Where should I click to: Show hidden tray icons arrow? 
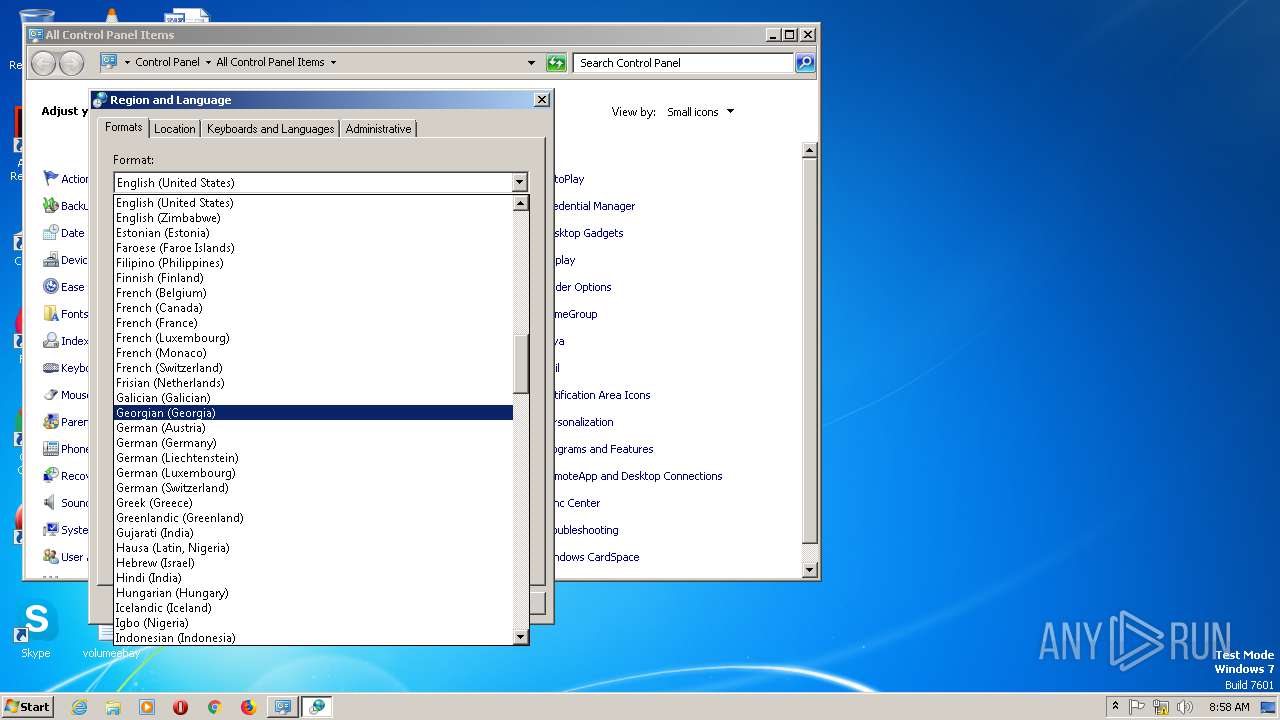pyautogui.click(x=1115, y=706)
